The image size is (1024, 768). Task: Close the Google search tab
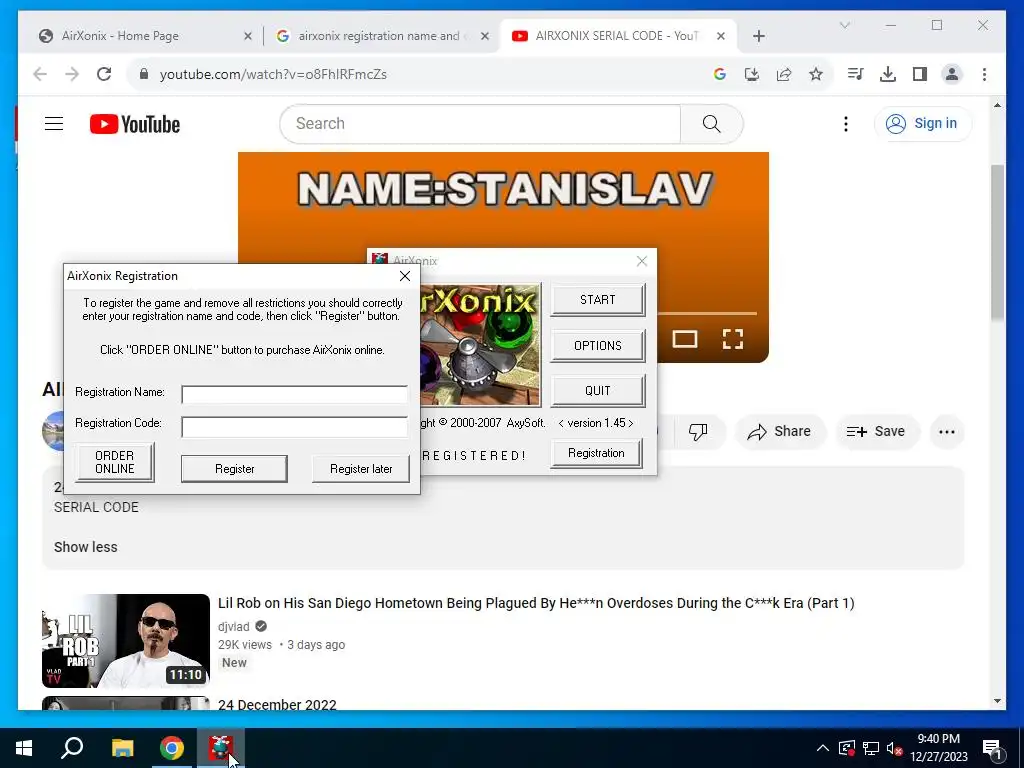[x=485, y=36]
